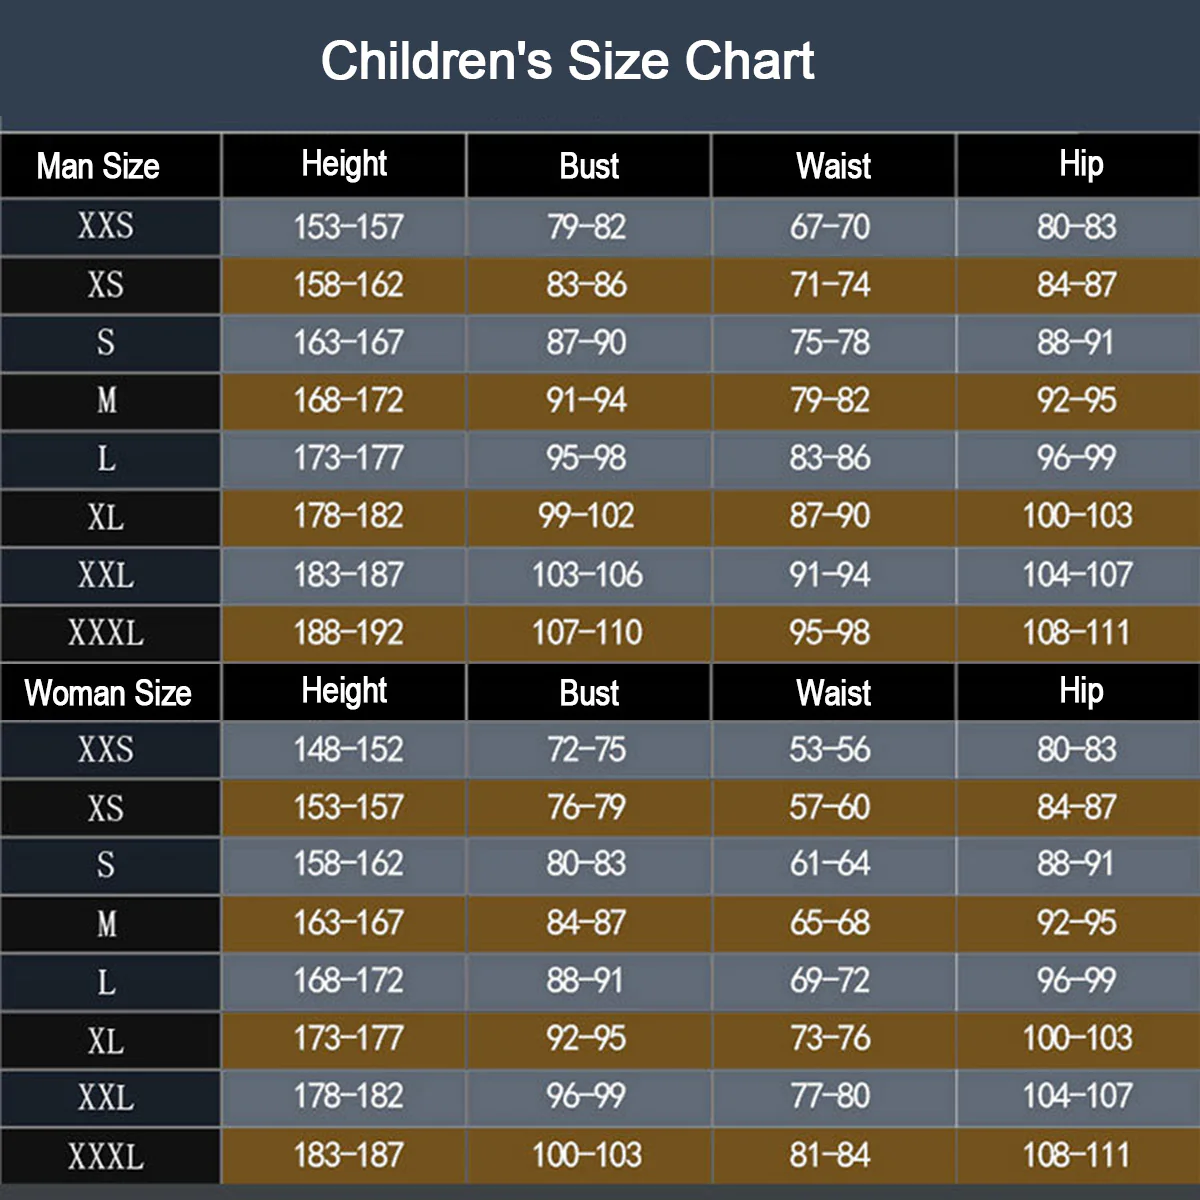Viewport: 1200px width, 1200px height.
Task: Click the Hip header in the man table
Action: pyautogui.click(x=1081, y=164)
